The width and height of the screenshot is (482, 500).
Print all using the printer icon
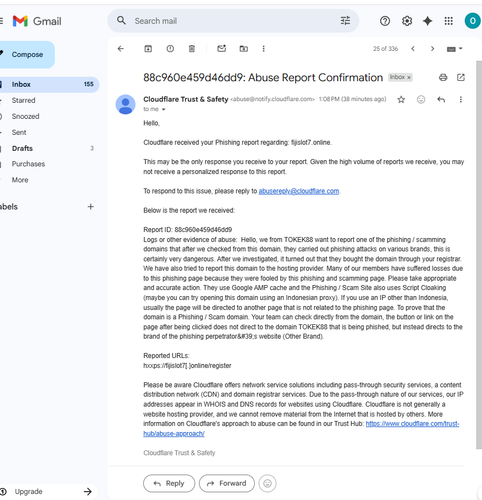(443, 77)
